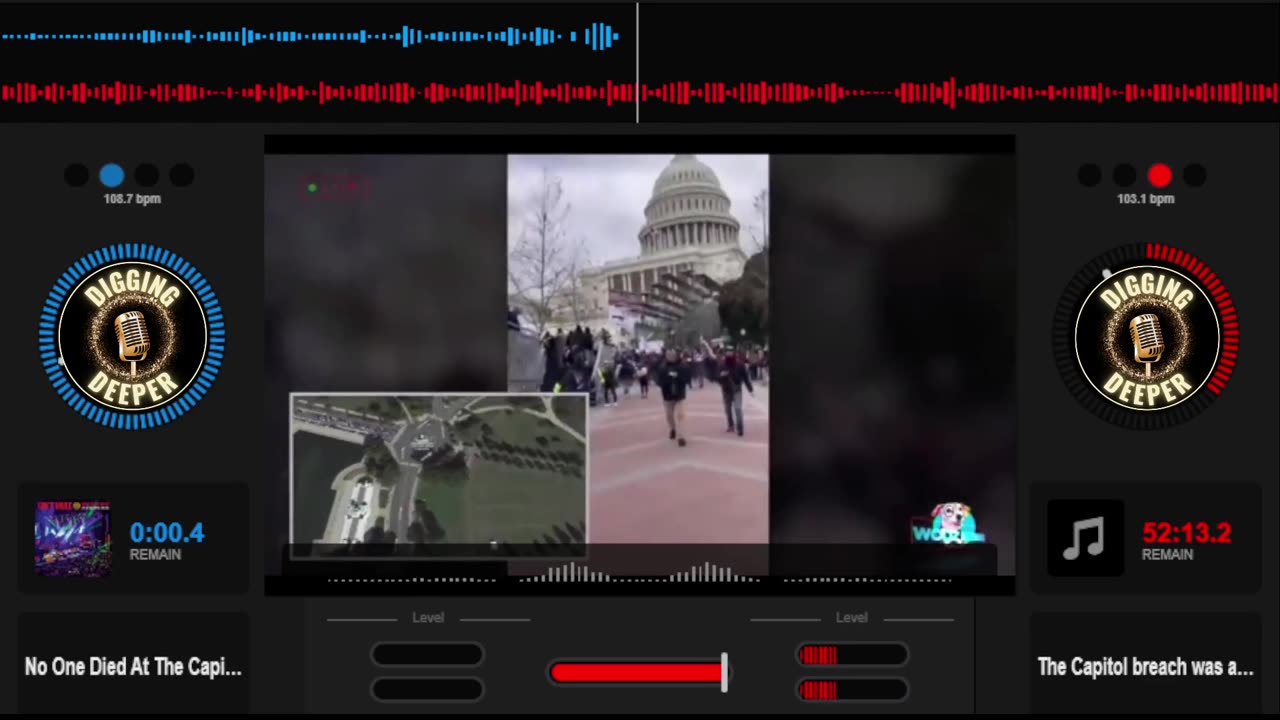Click the right Digging Deeper deck logo

point(1147,337)
